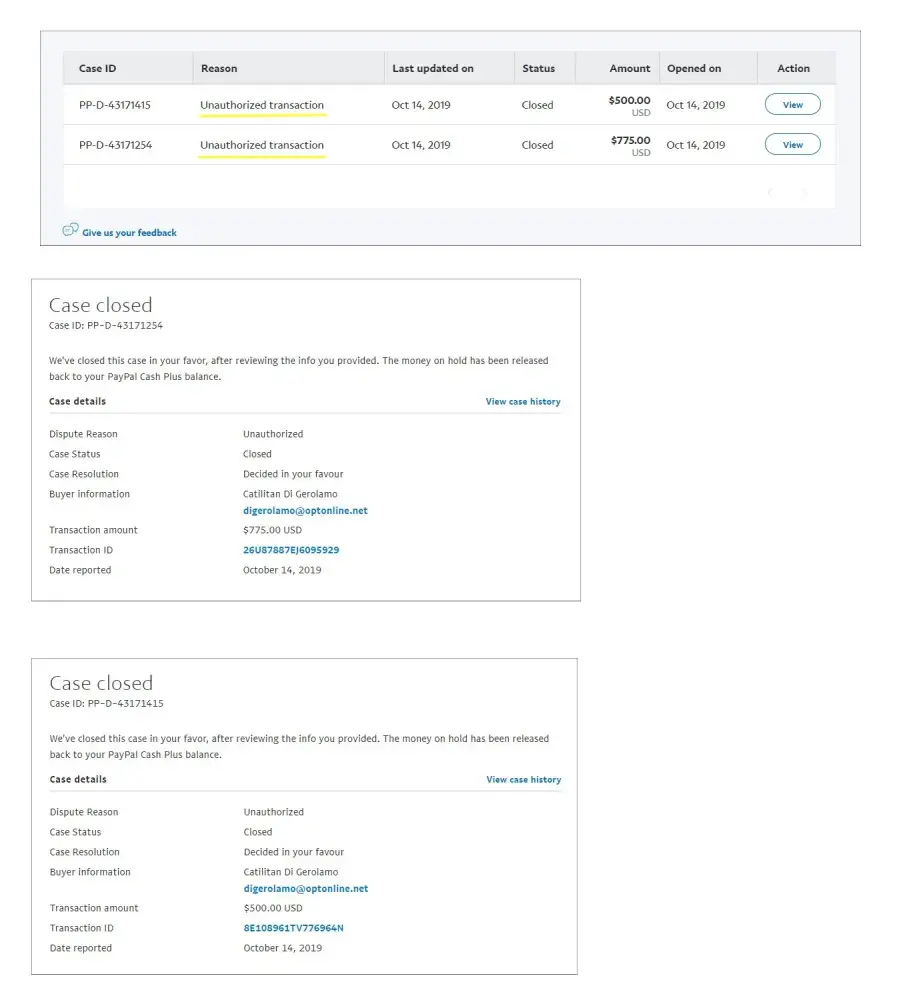The width and height of the screenshot is (901, 1000).
Task: View the $775.00 case PP-D-43171254
Action: pyautogui.click(x=792, y=145)
